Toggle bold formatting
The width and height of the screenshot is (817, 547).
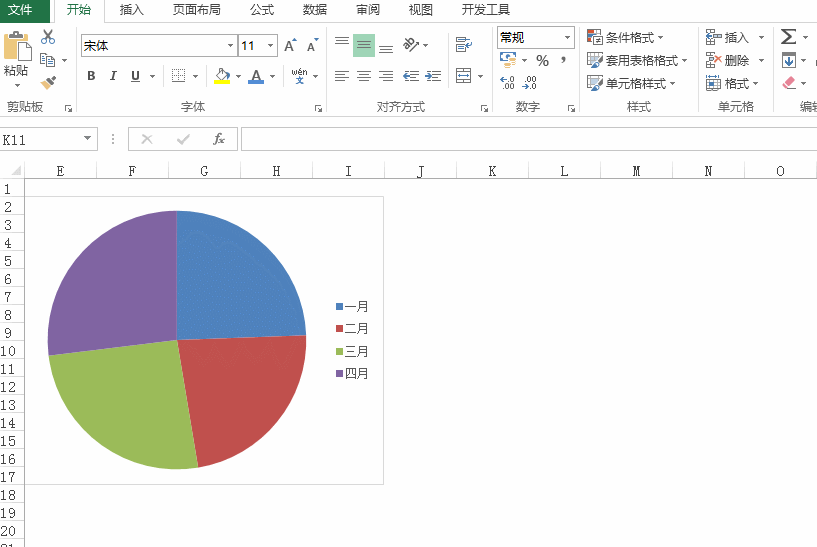[91, 76]
